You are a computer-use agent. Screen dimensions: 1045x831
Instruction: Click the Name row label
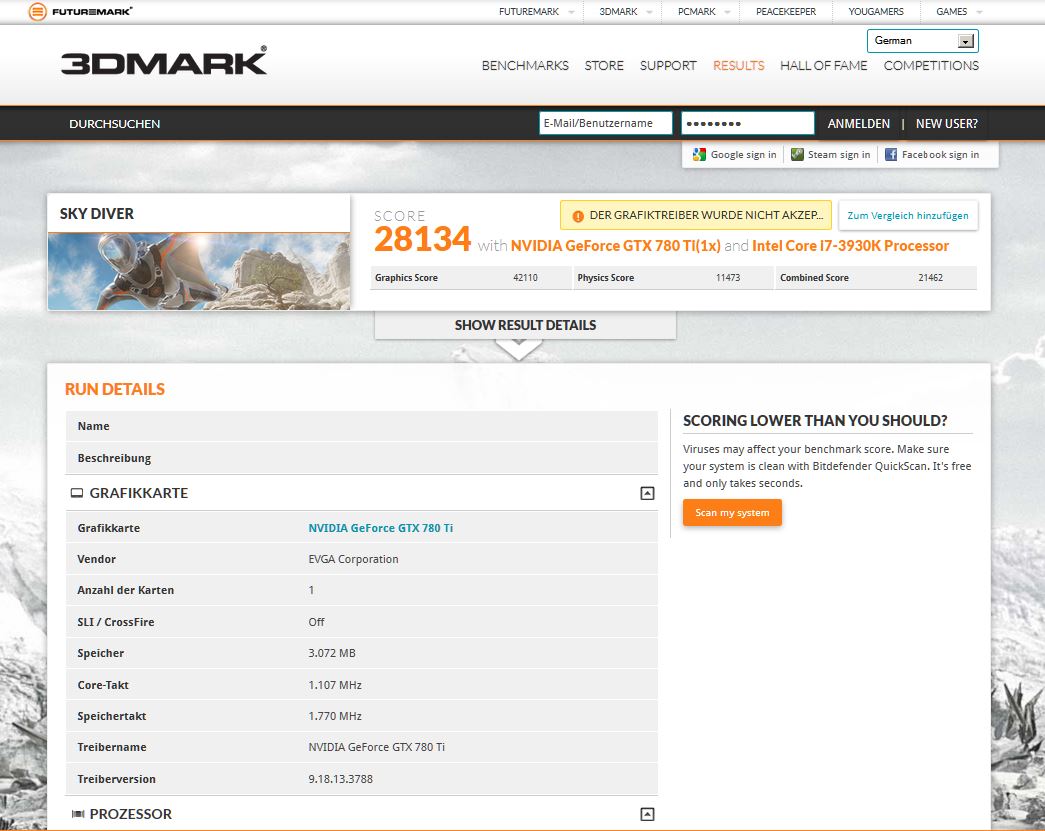click(93, 426)
